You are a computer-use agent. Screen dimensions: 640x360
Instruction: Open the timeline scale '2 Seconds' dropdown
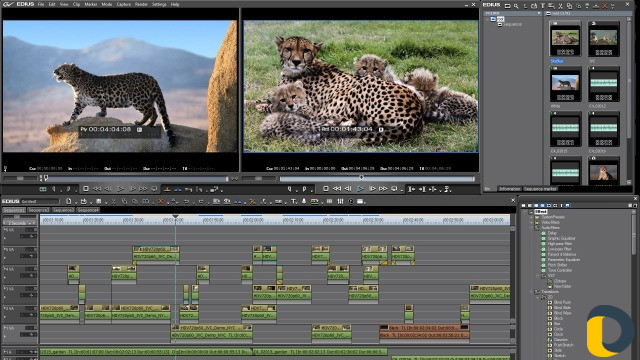pos(20,223)
